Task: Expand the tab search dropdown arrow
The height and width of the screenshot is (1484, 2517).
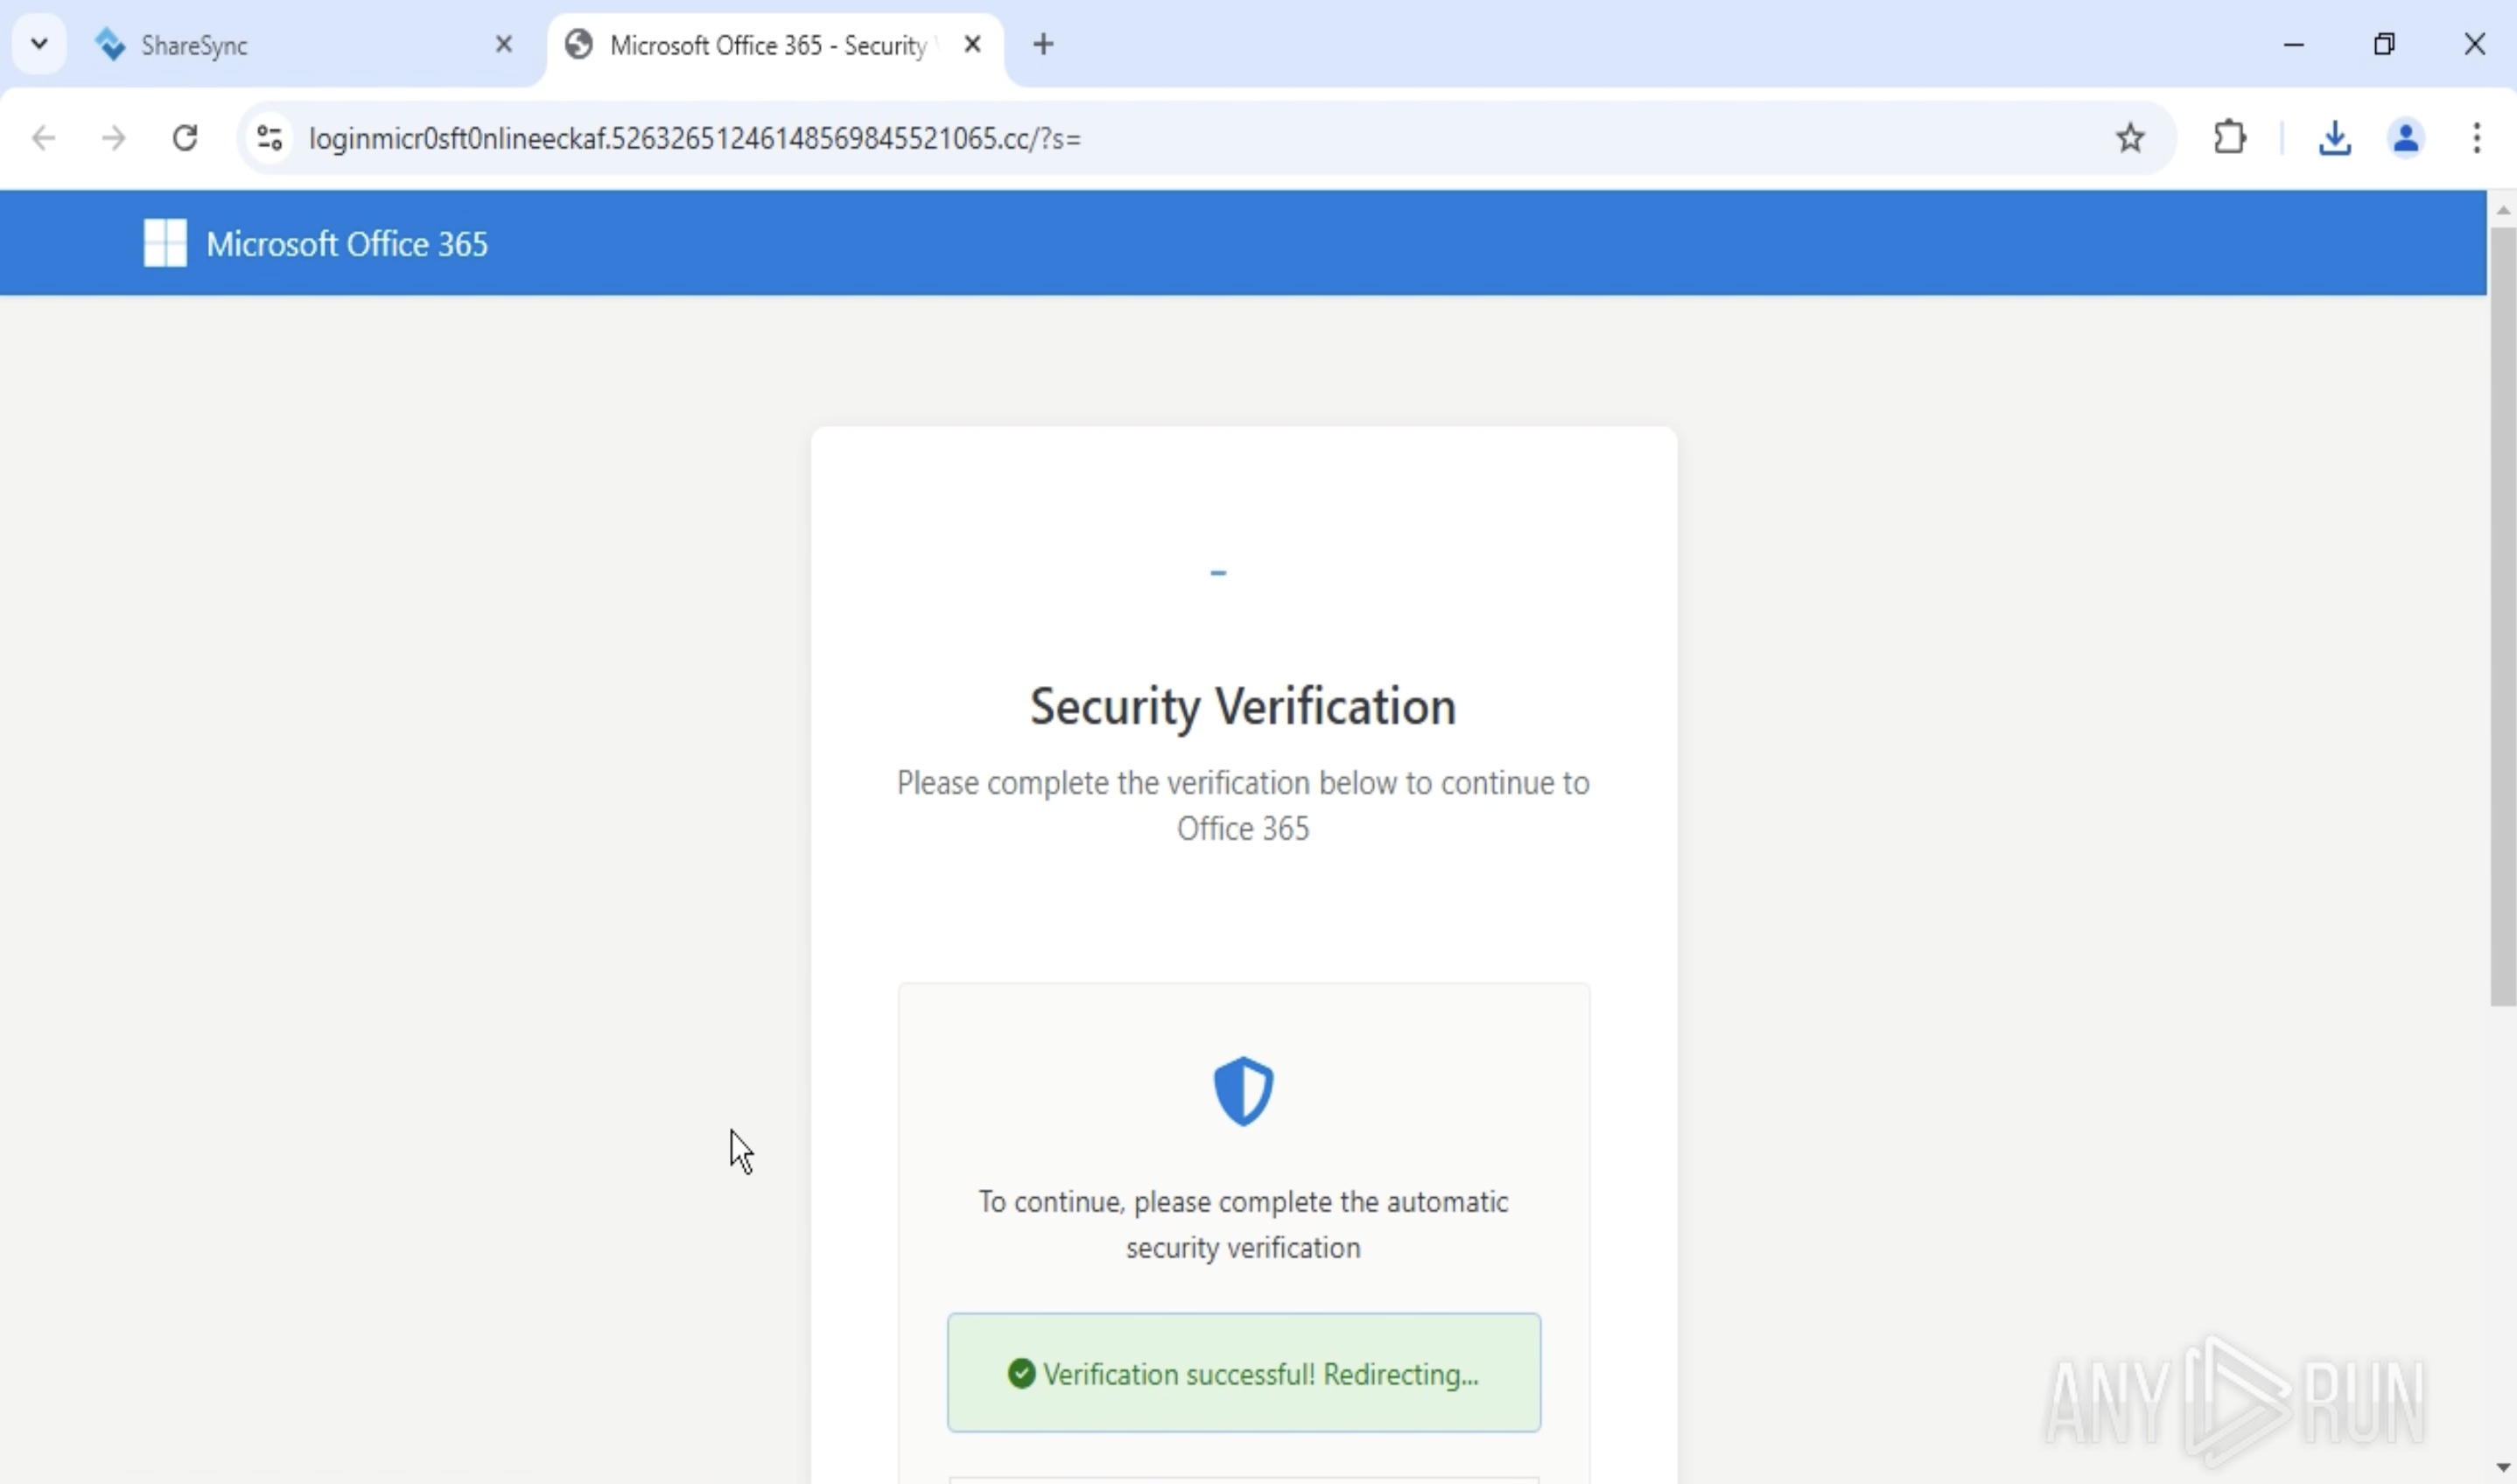Action: coord(39,44)
